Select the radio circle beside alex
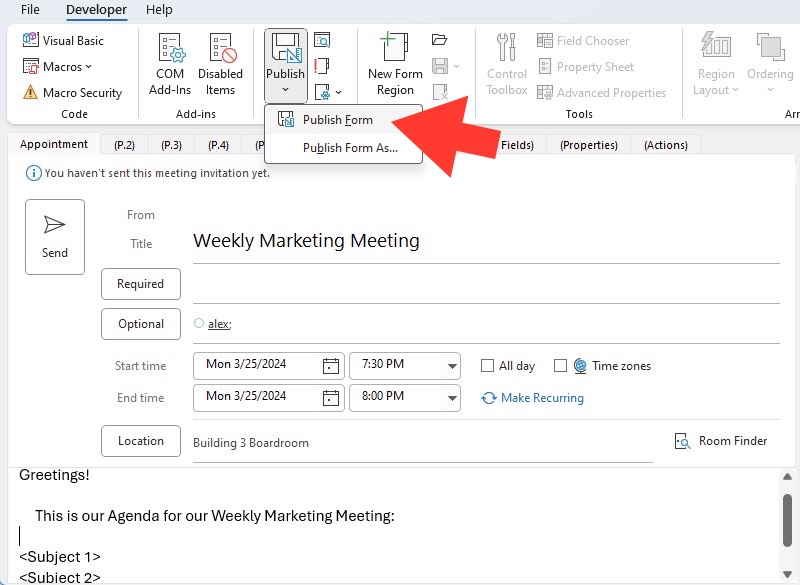Screen dimensions: 800x585 pos(199,323)
